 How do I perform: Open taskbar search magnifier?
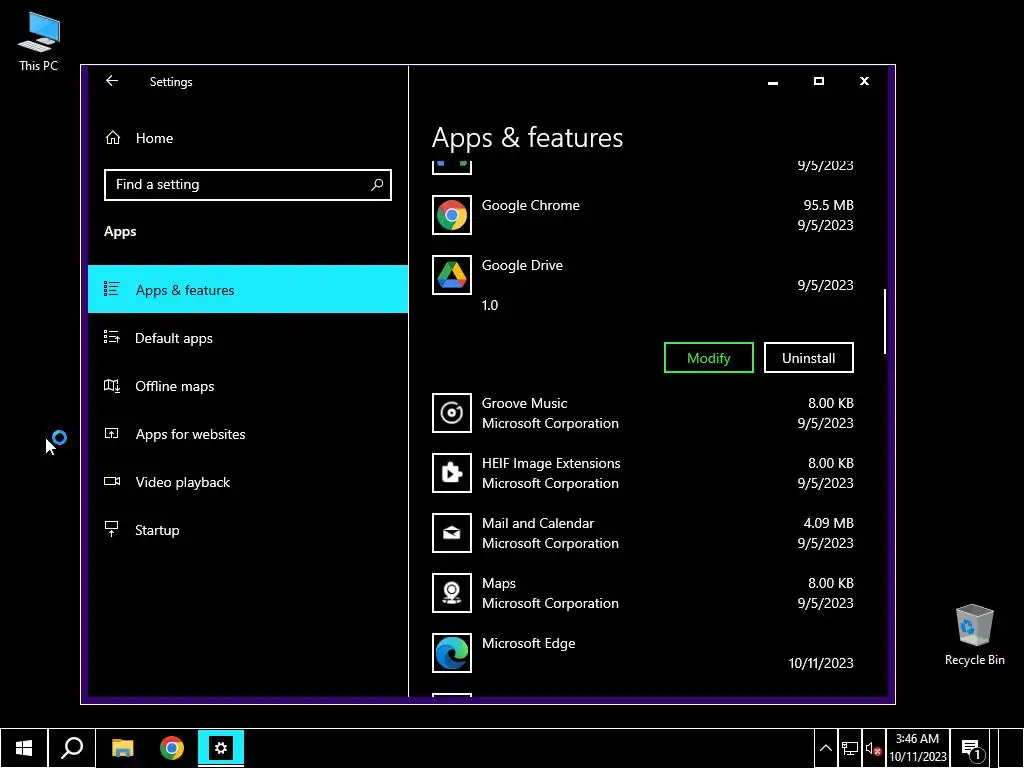click(72, 748)
